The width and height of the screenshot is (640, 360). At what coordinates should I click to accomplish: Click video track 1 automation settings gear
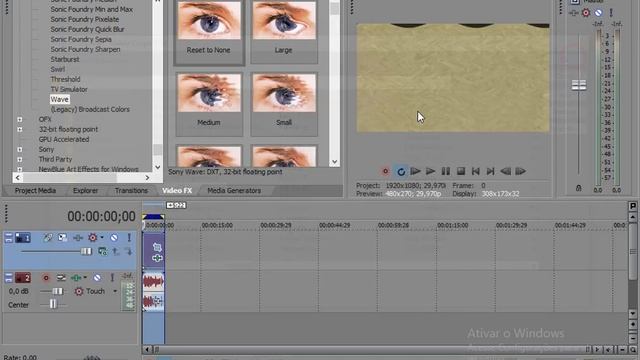pos(93,238)
